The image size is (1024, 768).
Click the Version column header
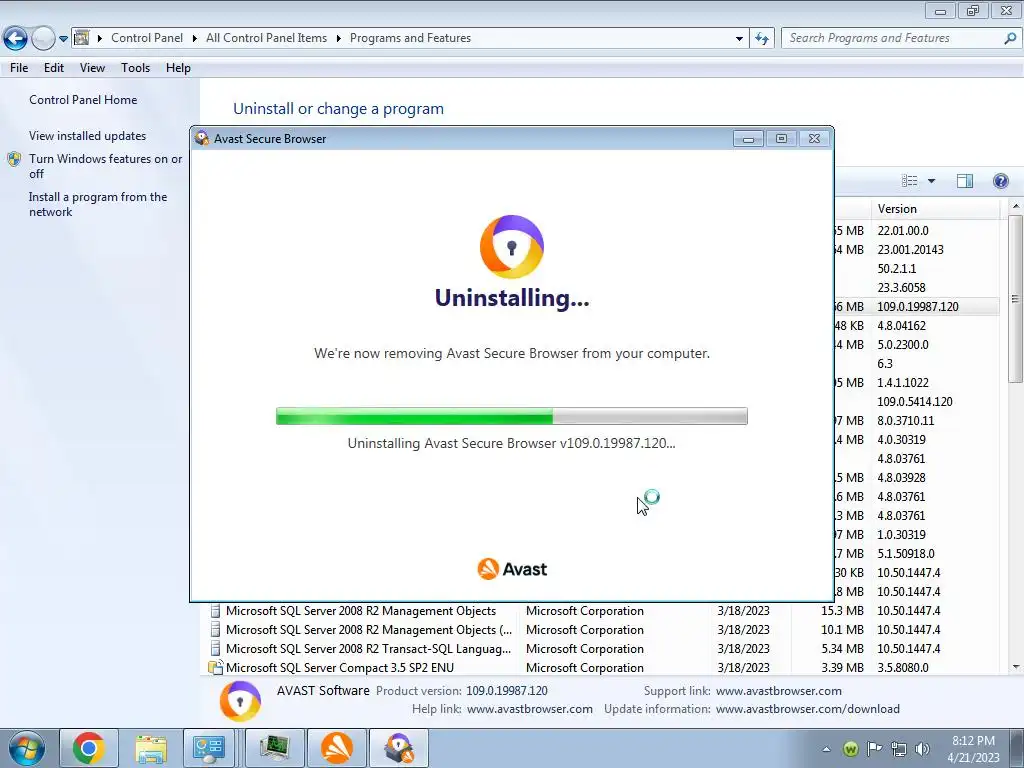935,209
